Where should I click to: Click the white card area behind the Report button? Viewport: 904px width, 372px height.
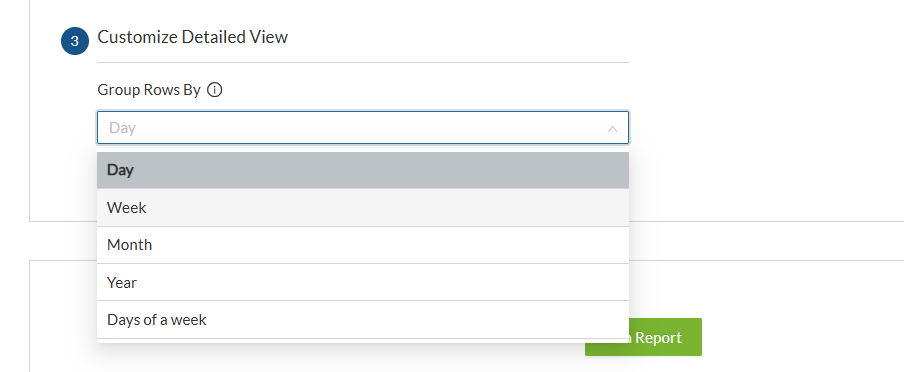point(803,316)
